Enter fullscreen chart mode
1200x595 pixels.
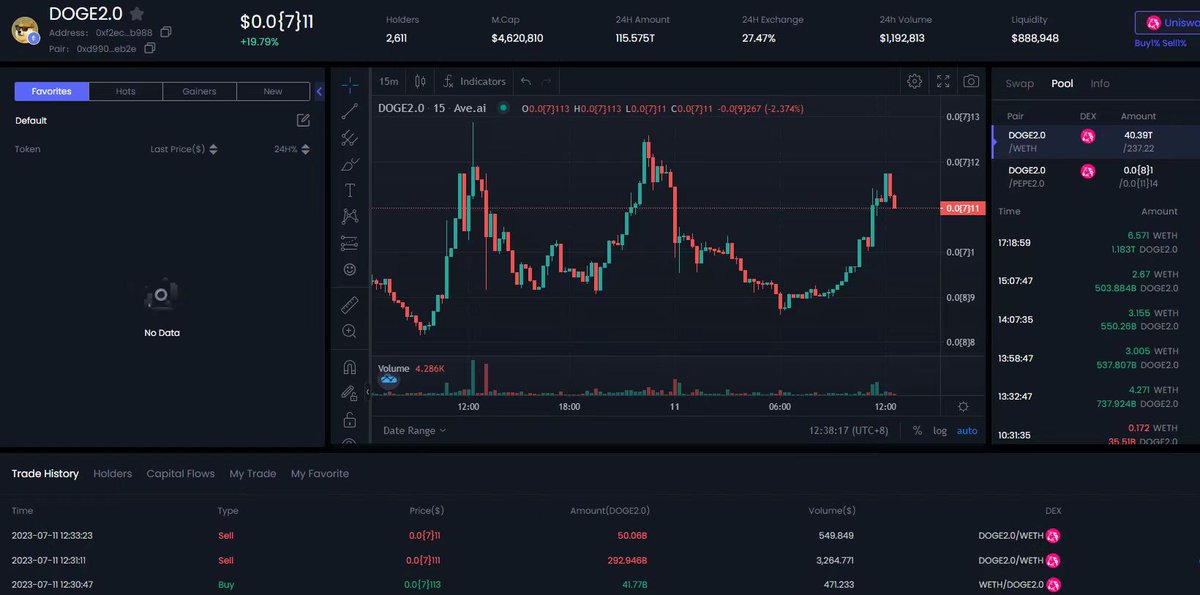[x=943, y=81]
